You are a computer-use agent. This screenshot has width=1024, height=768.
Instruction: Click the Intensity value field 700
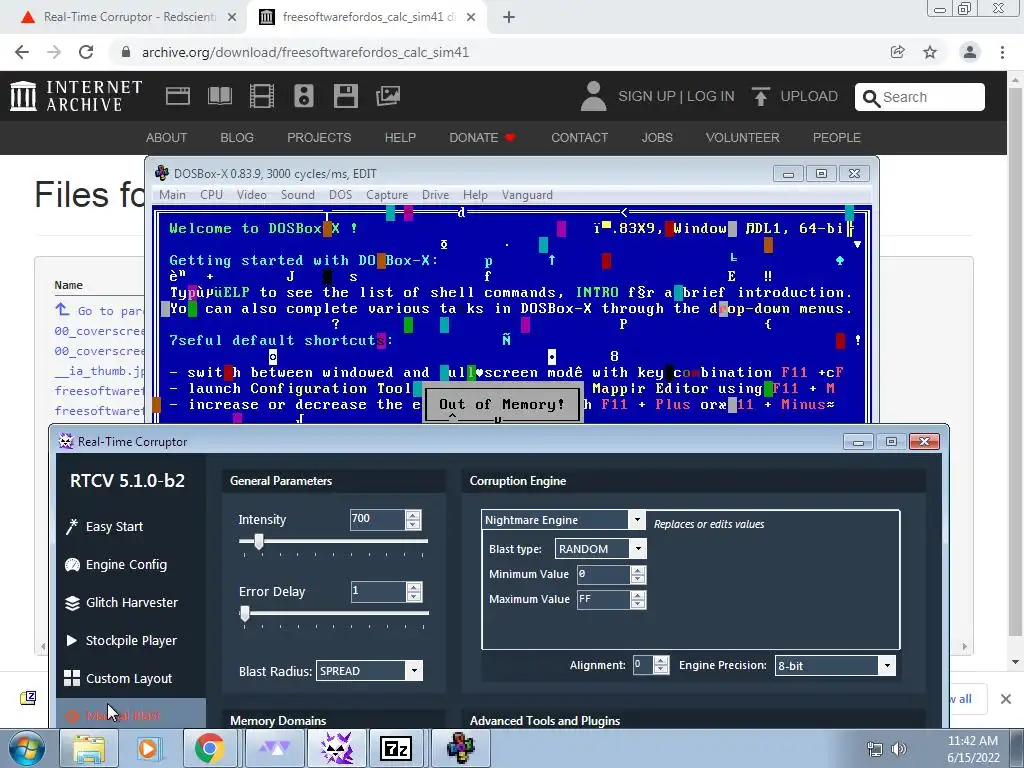tap(377, 519)
